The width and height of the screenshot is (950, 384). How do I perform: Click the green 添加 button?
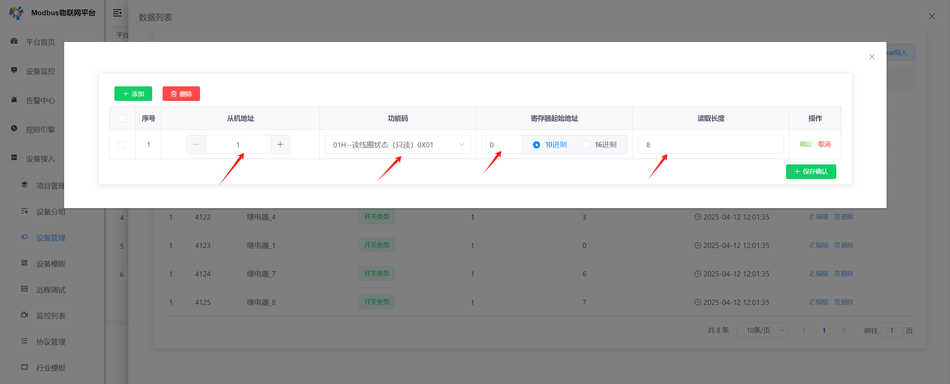(x=133, y=94)
